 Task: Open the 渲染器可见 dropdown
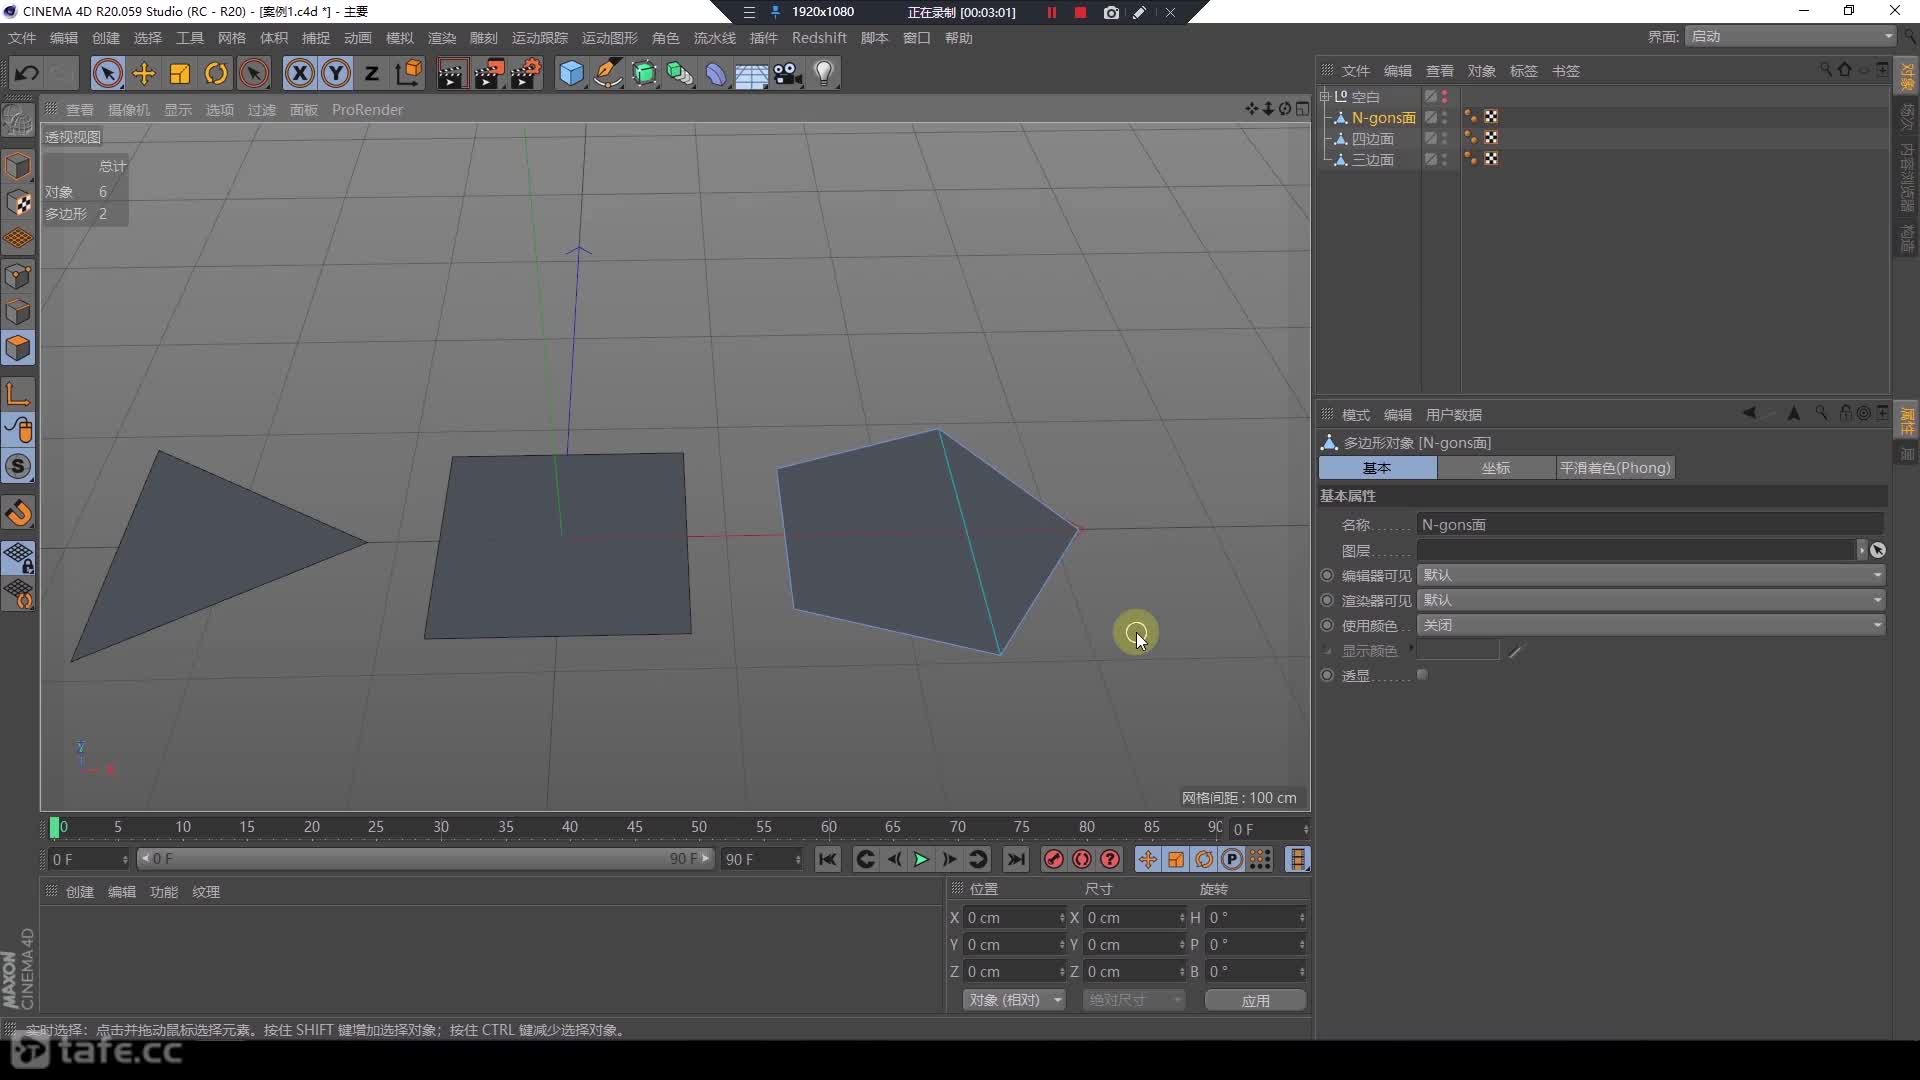[x=1651, y=600]
